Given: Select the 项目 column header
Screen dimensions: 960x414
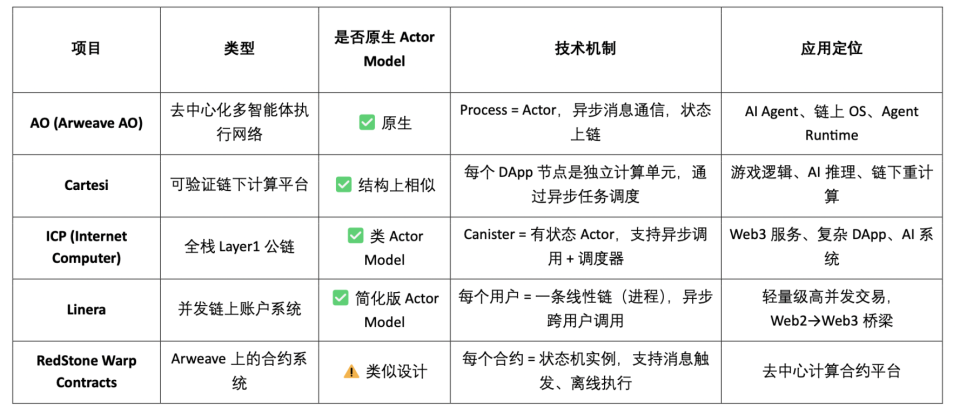Looking at the screenshot, I should click(x=86, y=48).
